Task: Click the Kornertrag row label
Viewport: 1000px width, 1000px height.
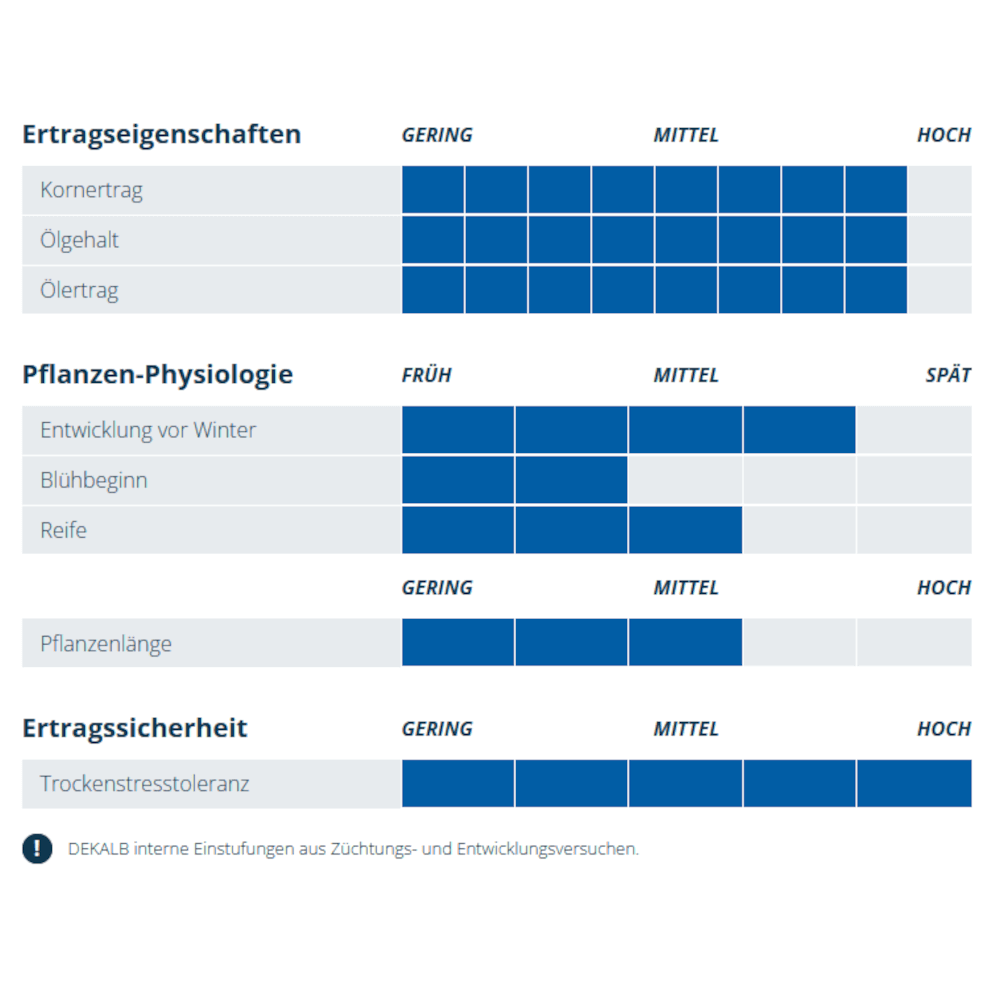Action: pos(91,190)
